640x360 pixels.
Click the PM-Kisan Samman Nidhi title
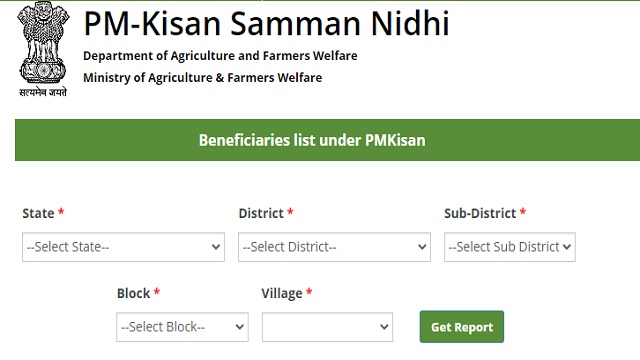pyautogui.click(x=267, y=23)
